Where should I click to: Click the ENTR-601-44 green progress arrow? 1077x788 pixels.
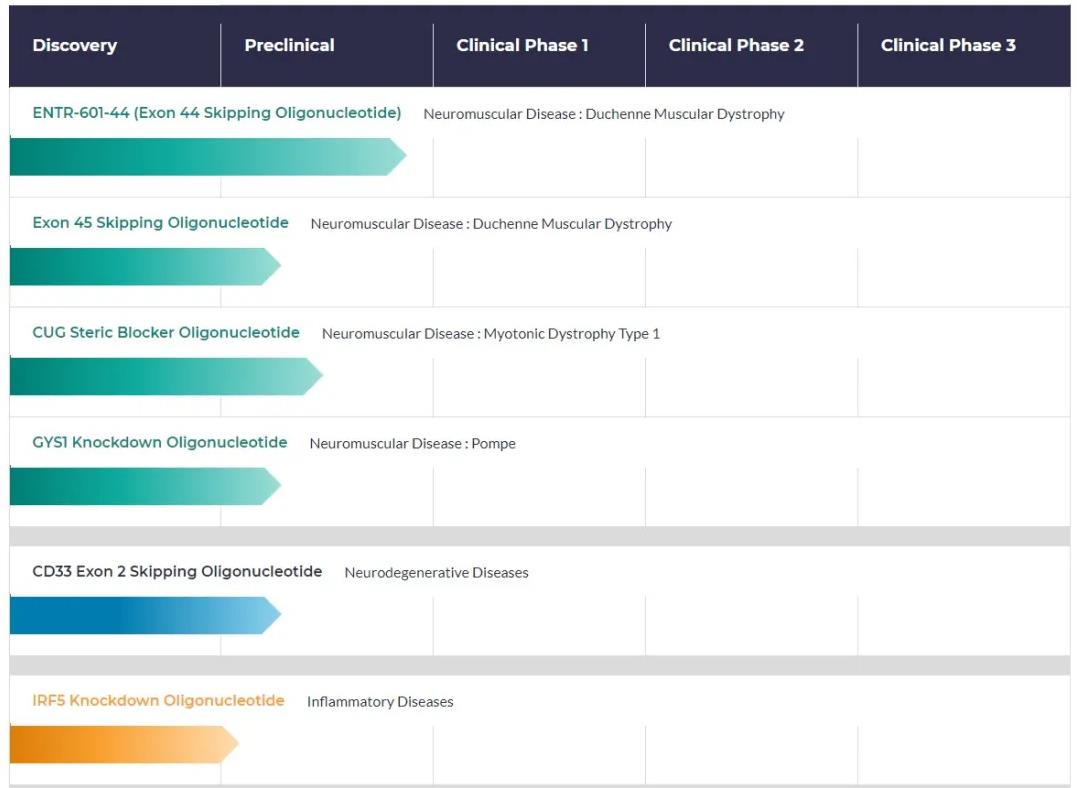point(205,157)
